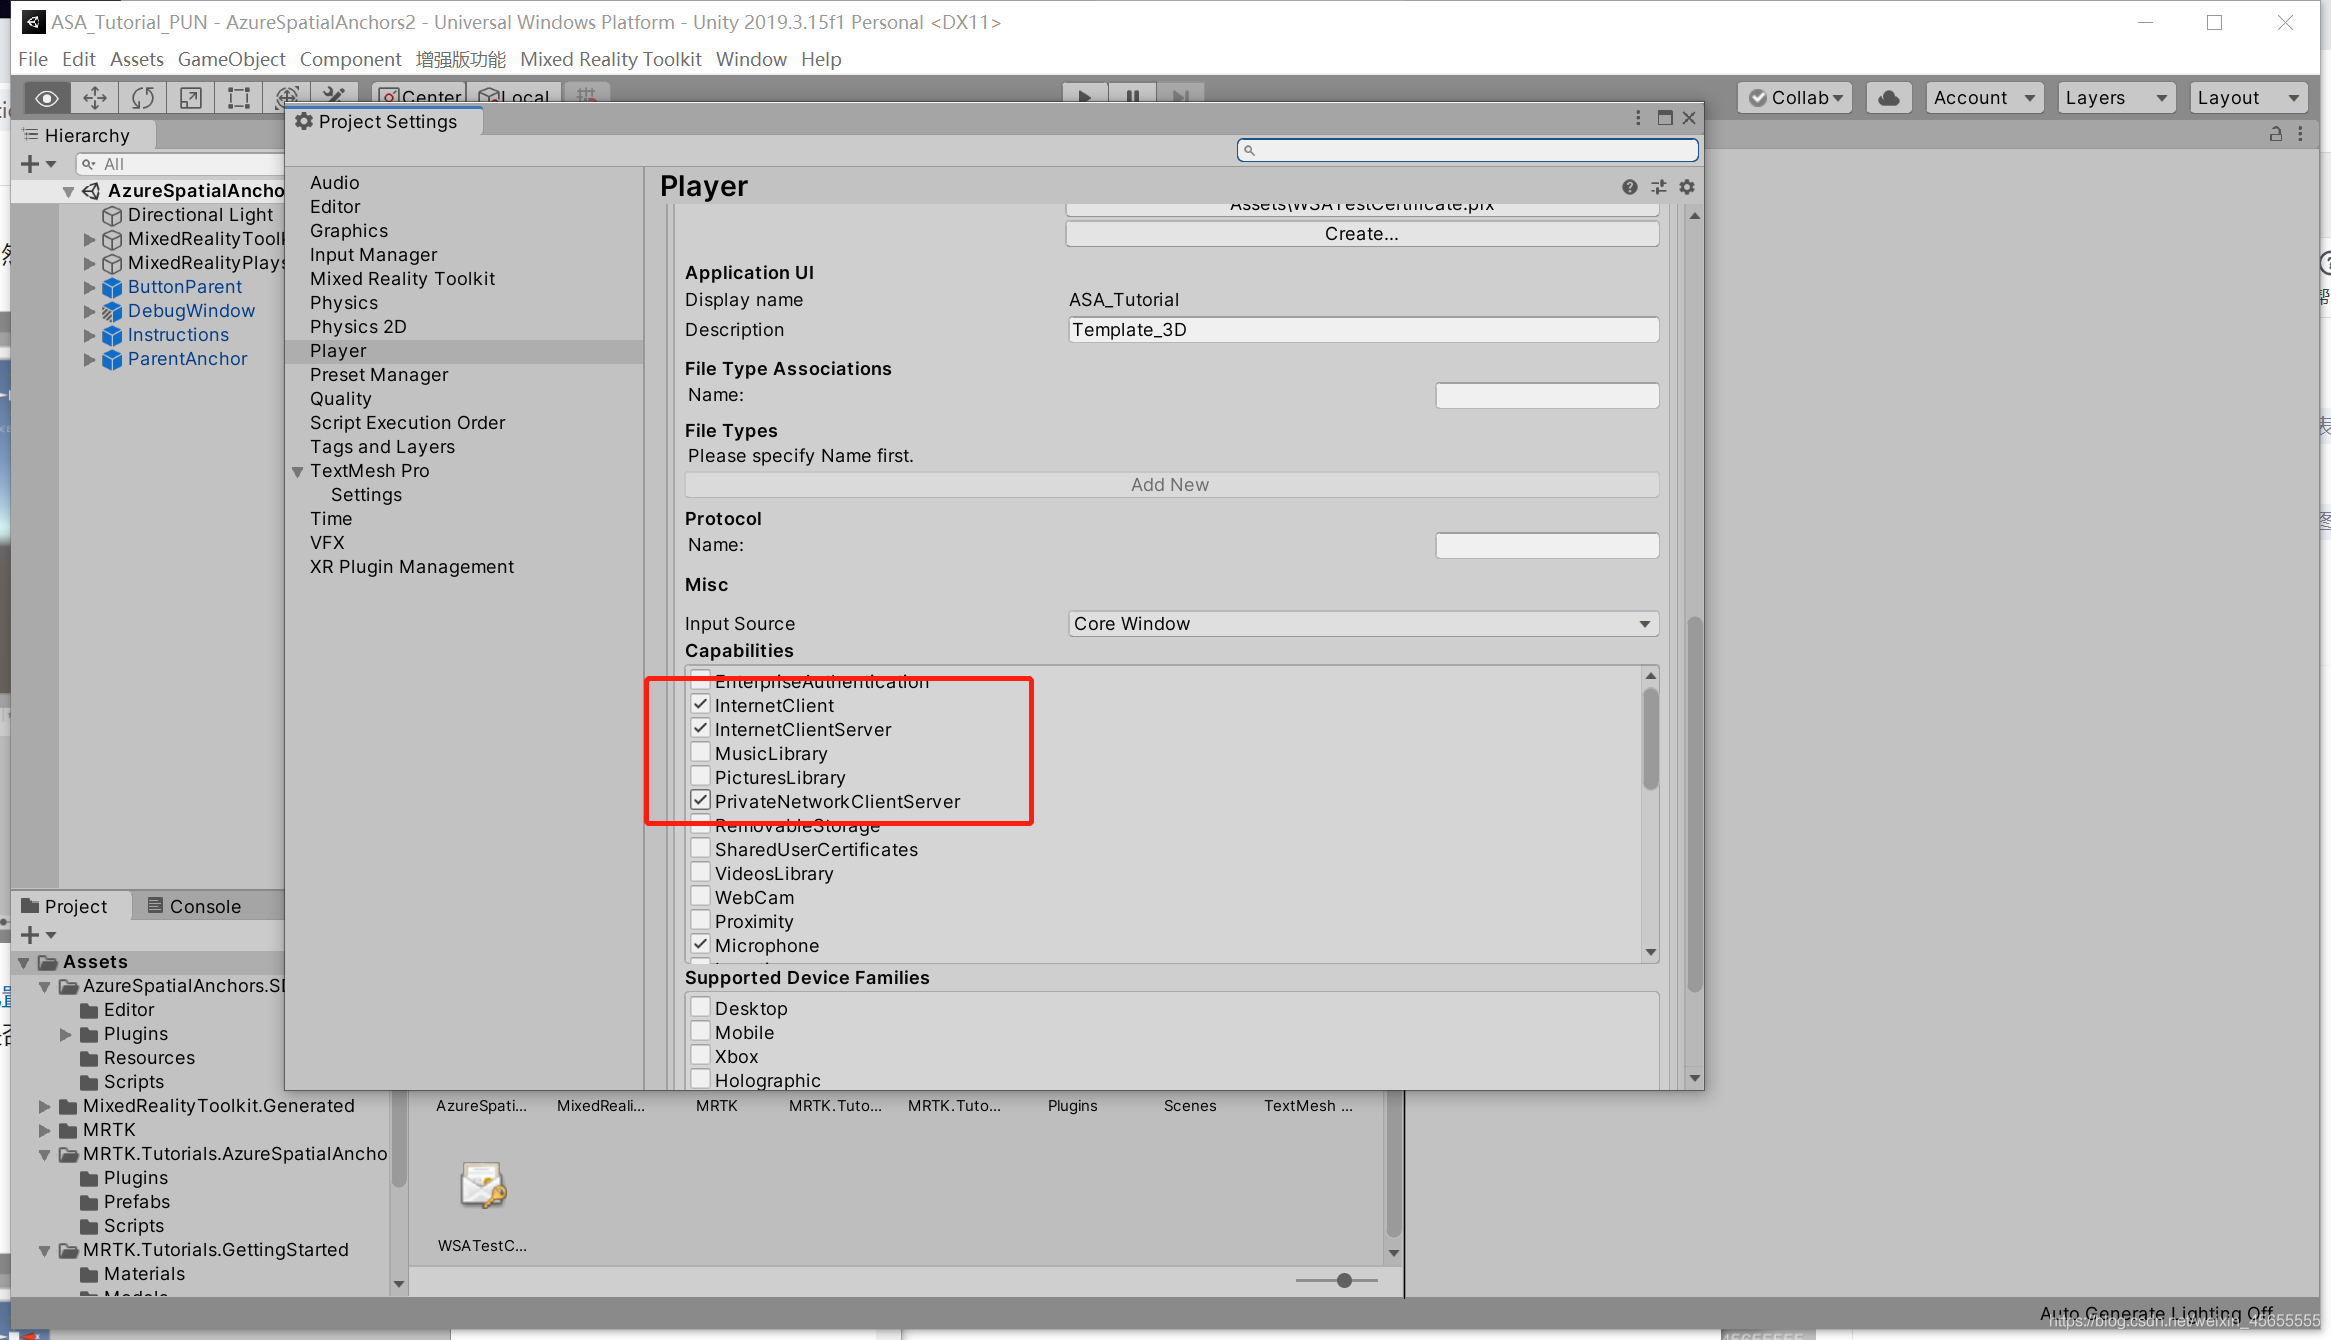Open Mixed Reality Toolkit menu
This screenshot has height=1340, width=2331.
pyautogui.click(x=610, y=59)
